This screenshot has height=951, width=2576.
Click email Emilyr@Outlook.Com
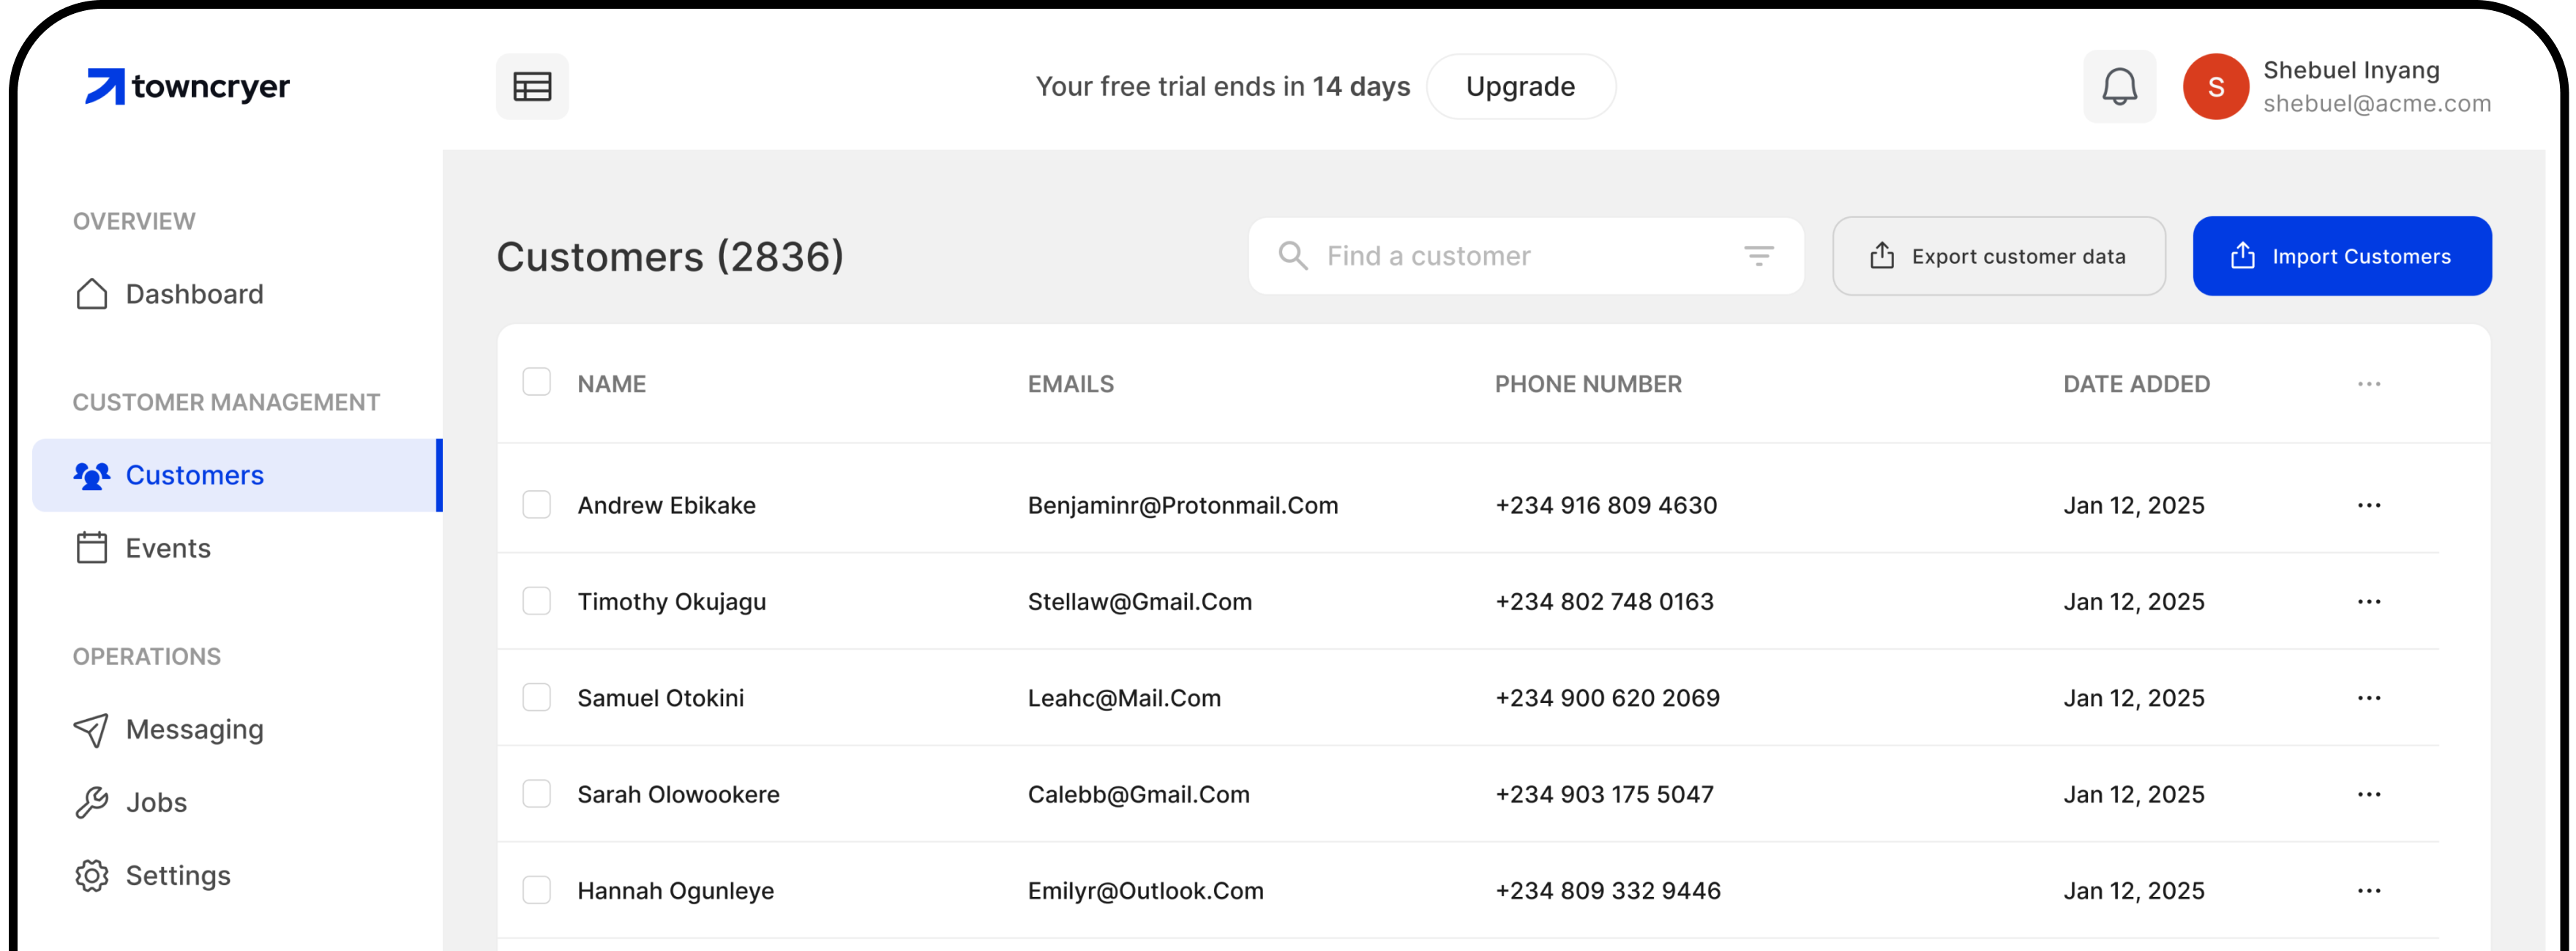pyautogui.click(x=1145, y=891)
